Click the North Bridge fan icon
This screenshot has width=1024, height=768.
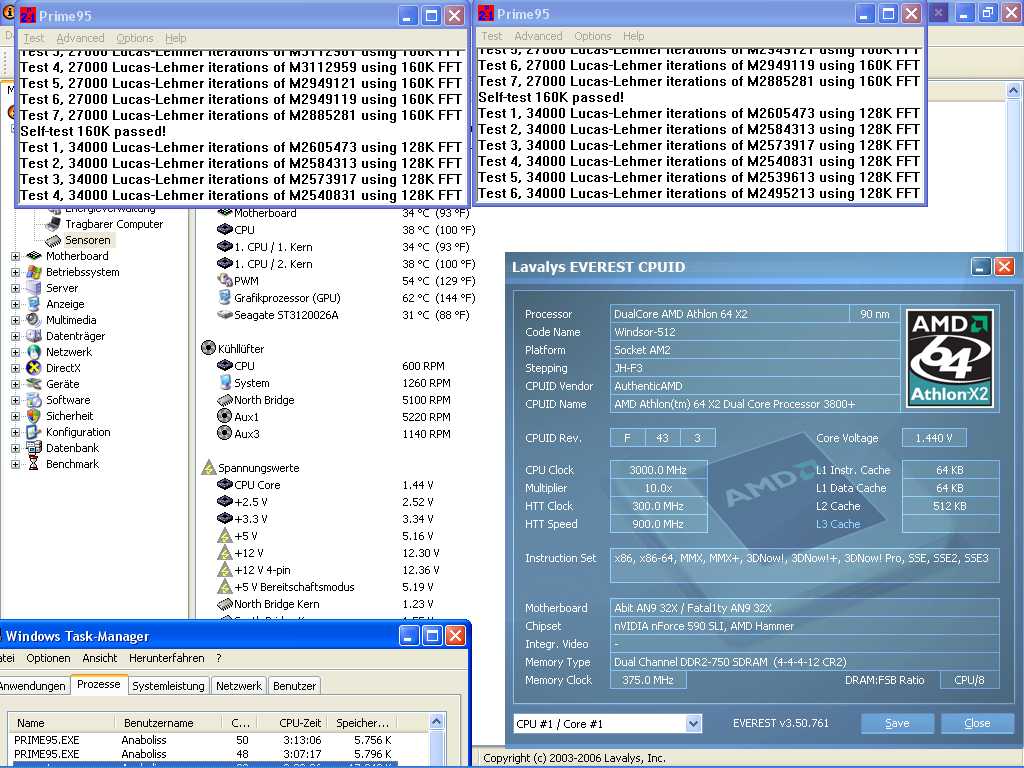[225, 400]
